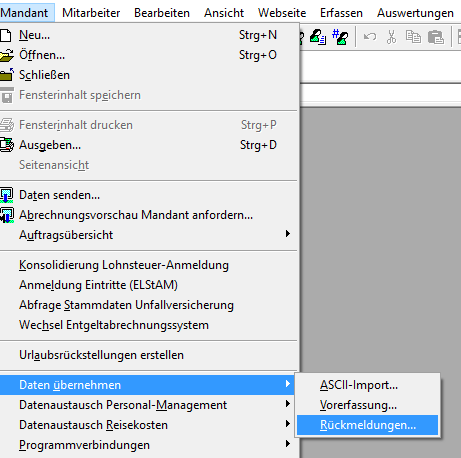Open the Mitarbeiter menu
The width and height of the screenshot is (461, 458).
[91, 13]
